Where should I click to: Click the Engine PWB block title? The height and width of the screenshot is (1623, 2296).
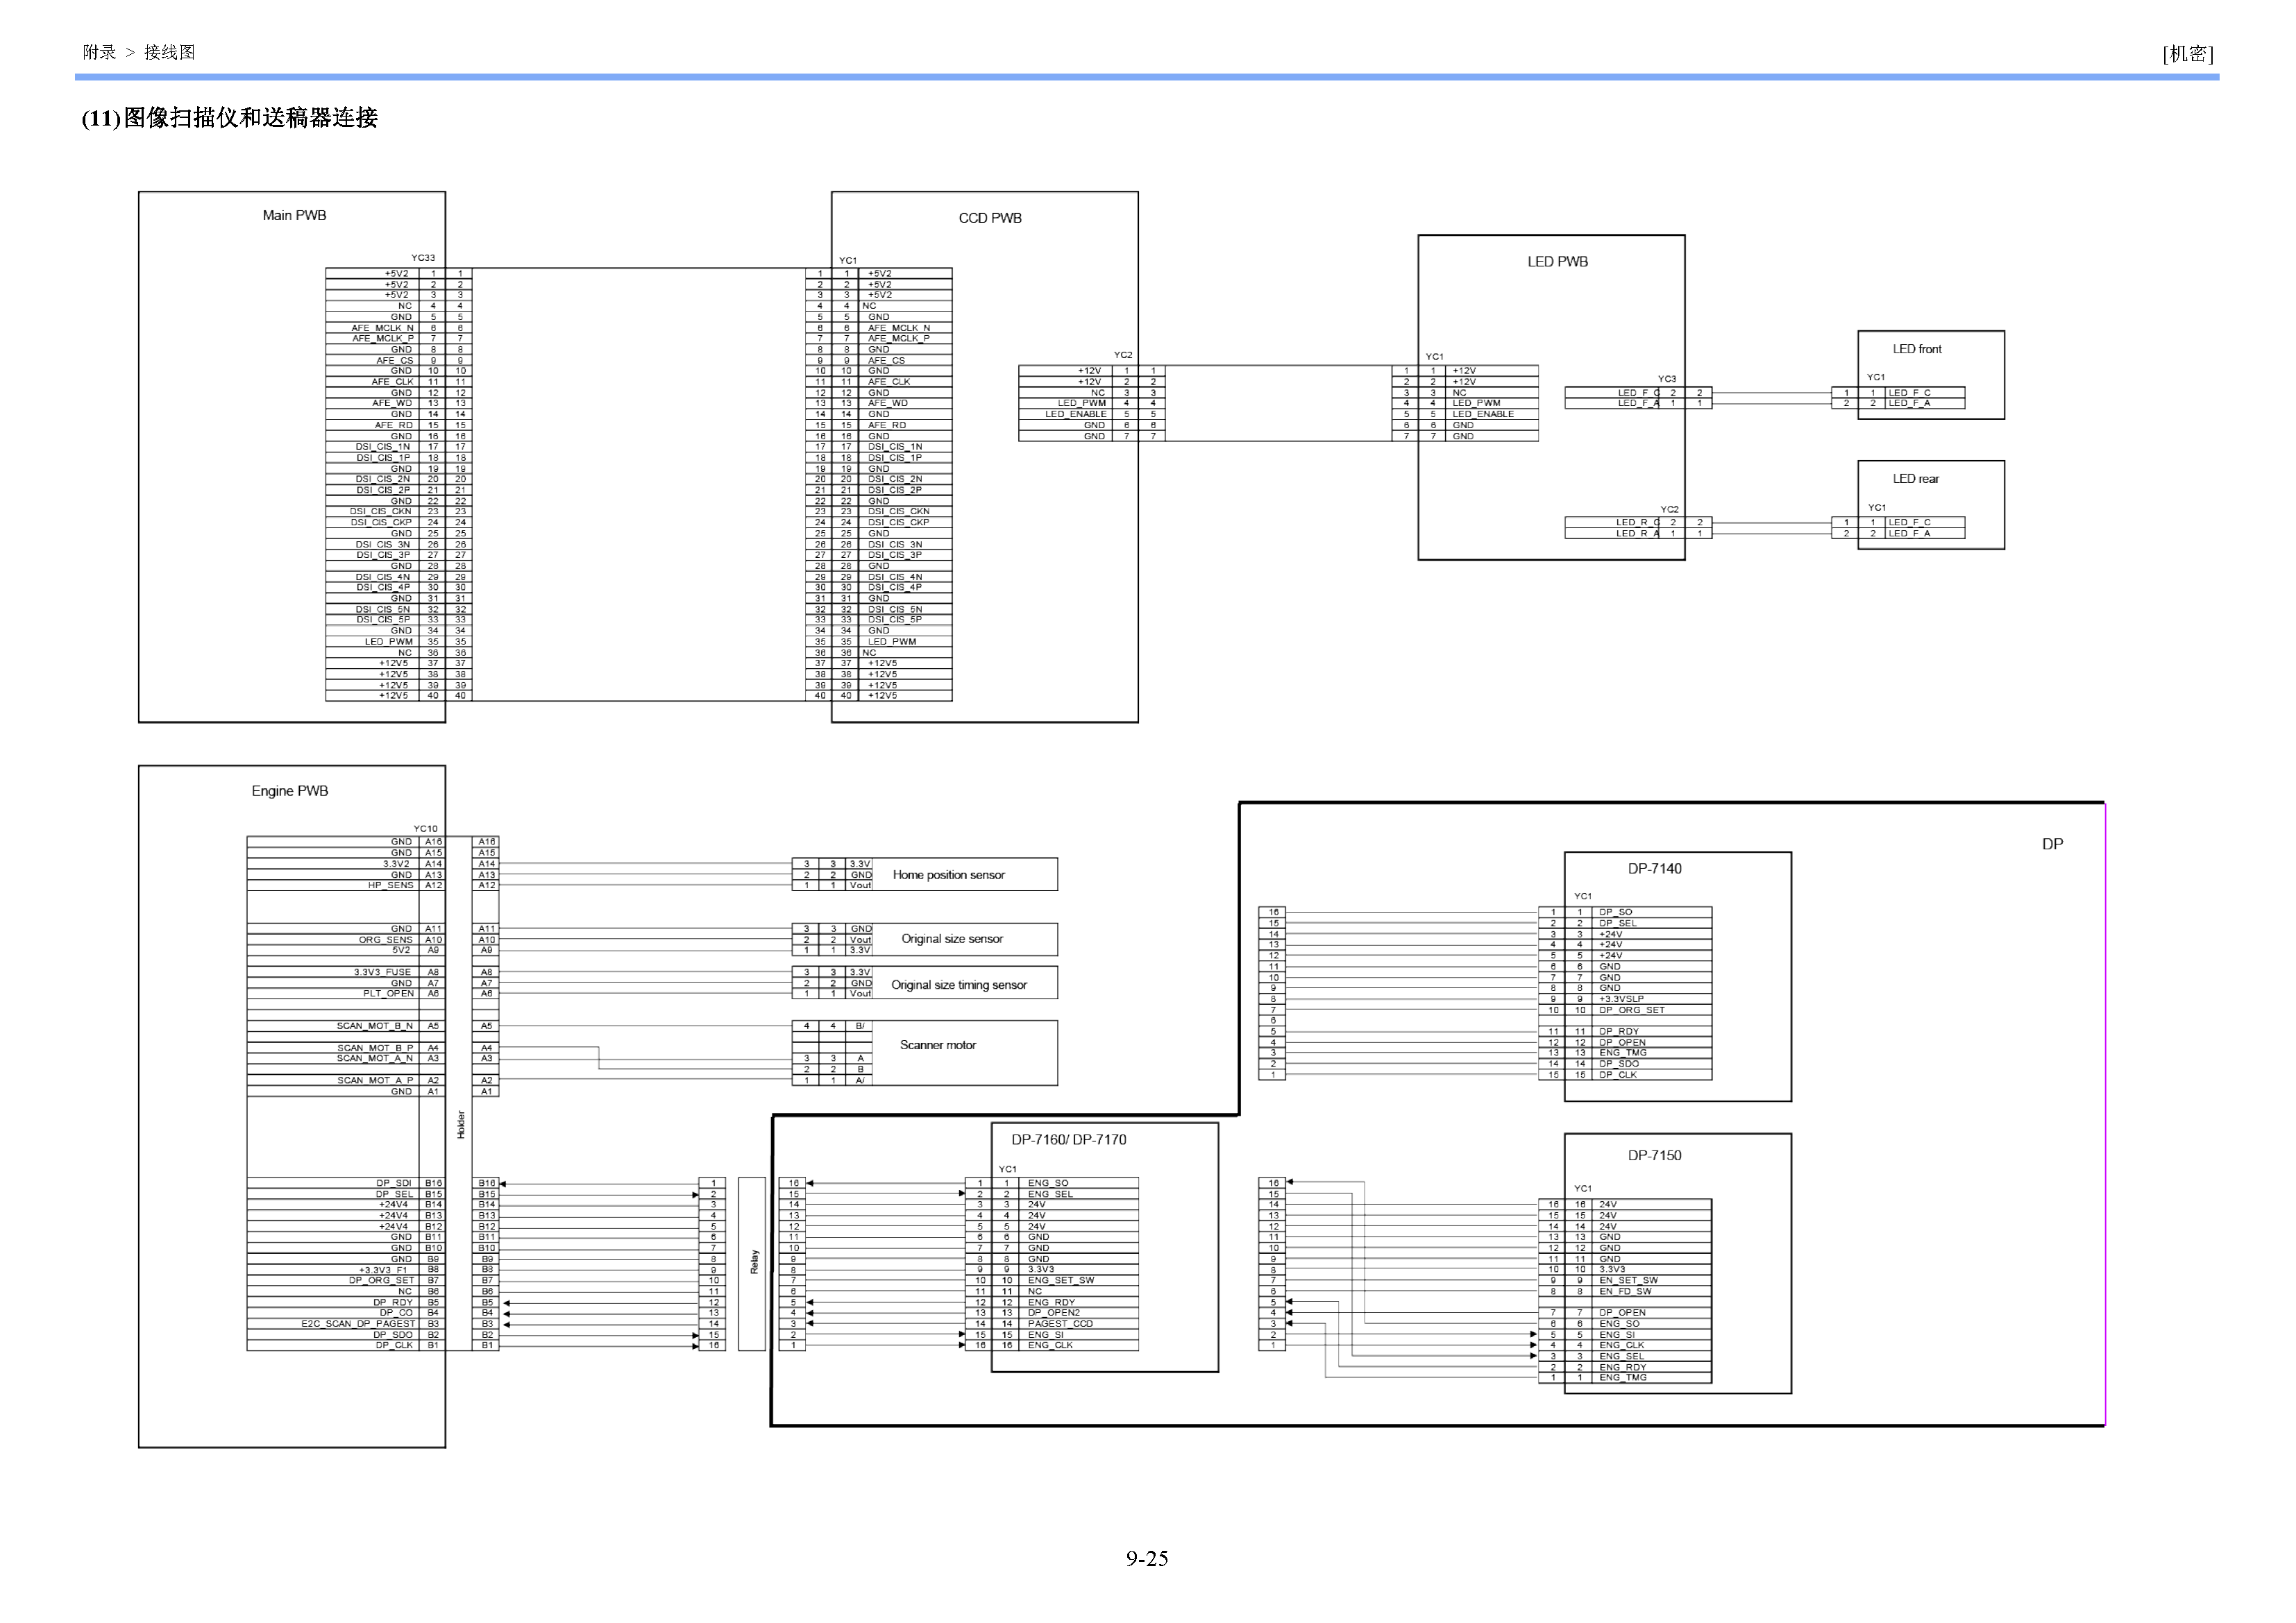coord(289,791)
